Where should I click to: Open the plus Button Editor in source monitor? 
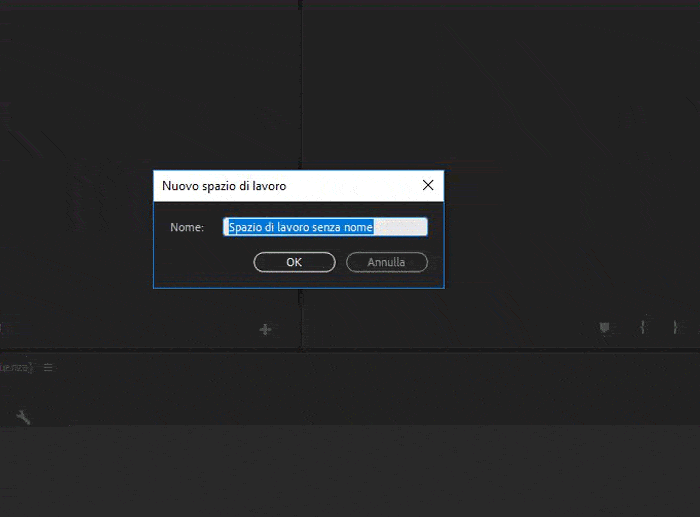click(265, 329)
